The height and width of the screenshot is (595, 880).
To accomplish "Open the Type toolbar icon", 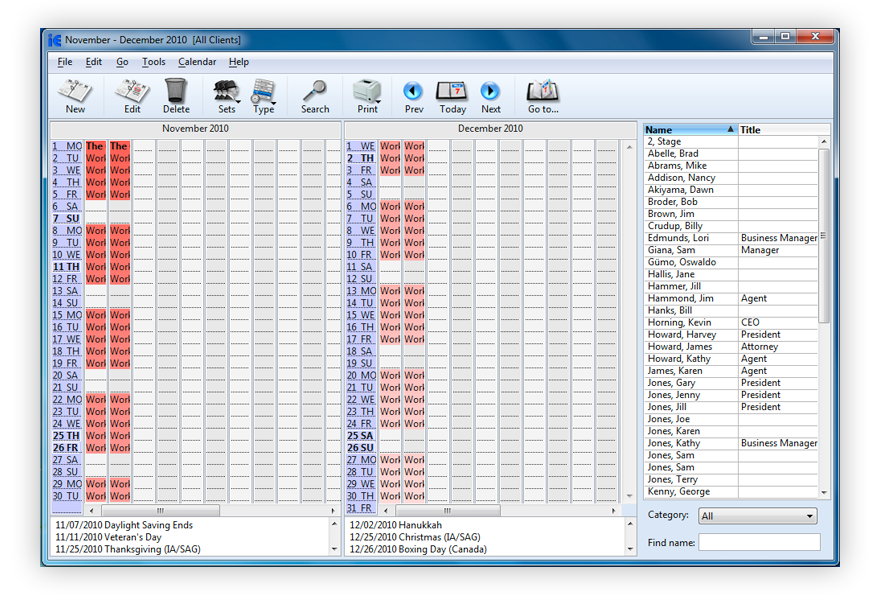I will point(263,91).
